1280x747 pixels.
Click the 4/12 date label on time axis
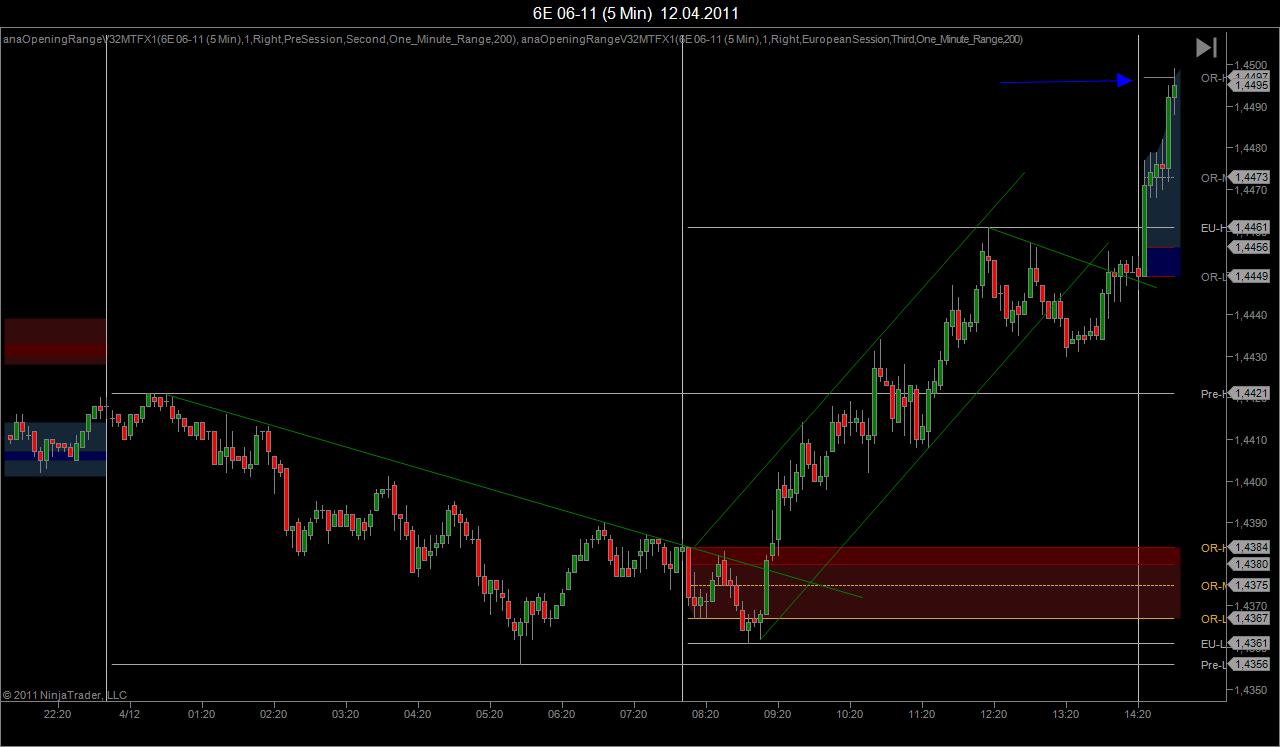(x=129, y=714)
